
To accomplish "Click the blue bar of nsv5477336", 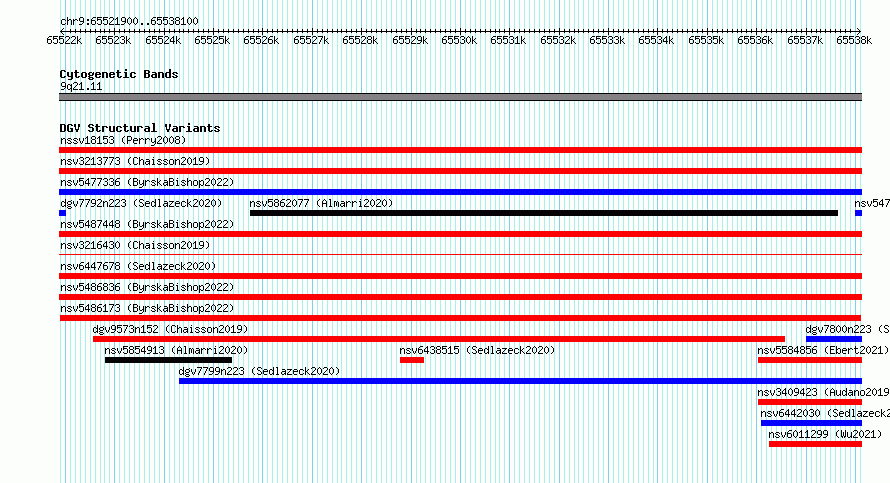I will pyautogui.click(x=460, y=192).
